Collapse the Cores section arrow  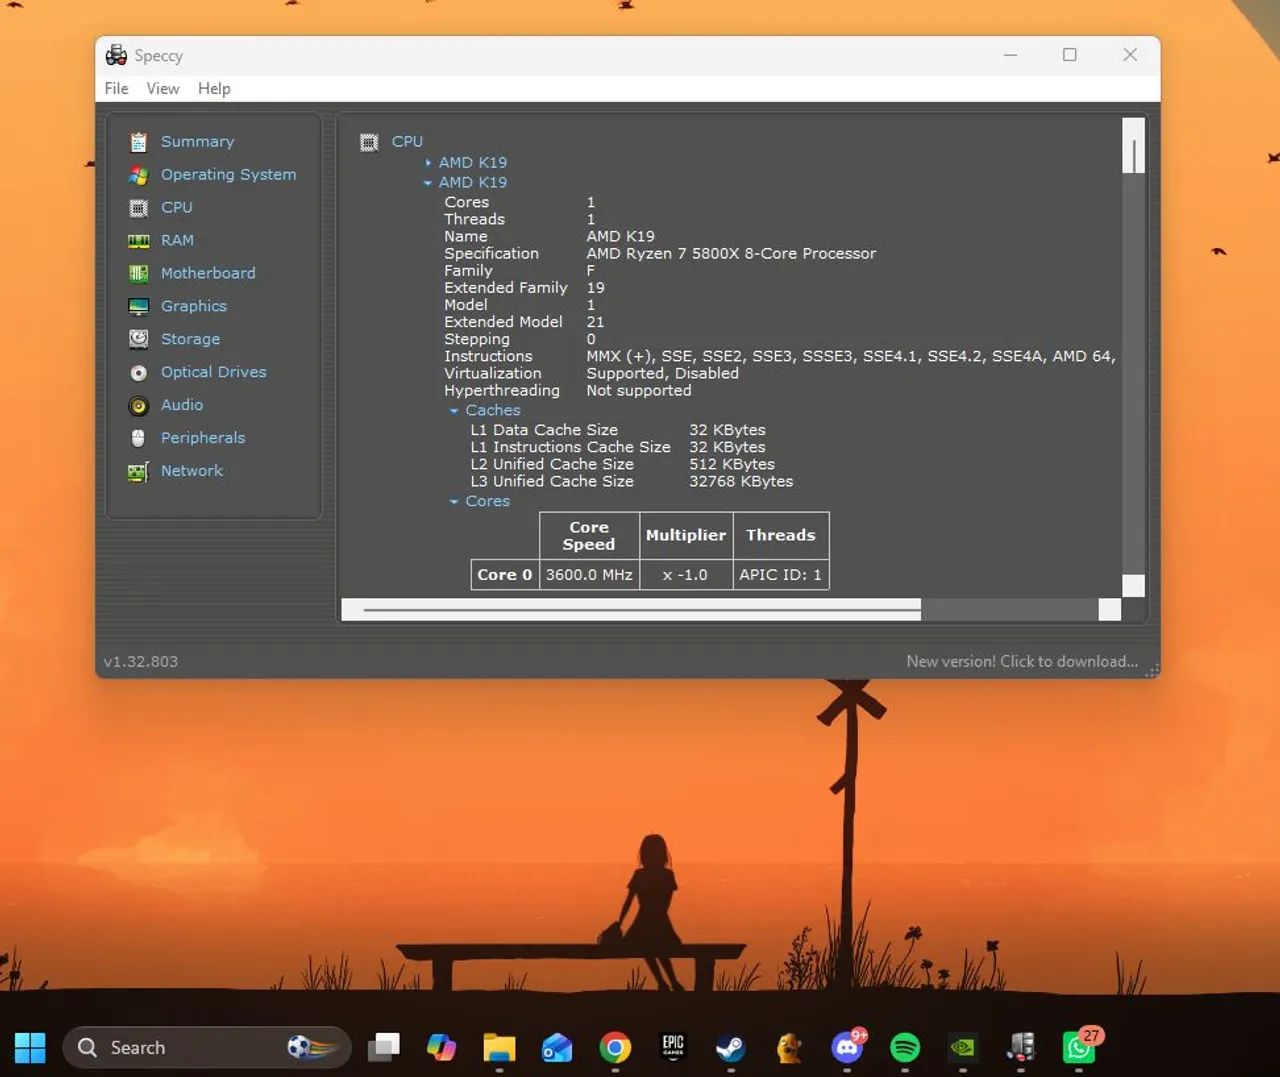tap(454, 502)
